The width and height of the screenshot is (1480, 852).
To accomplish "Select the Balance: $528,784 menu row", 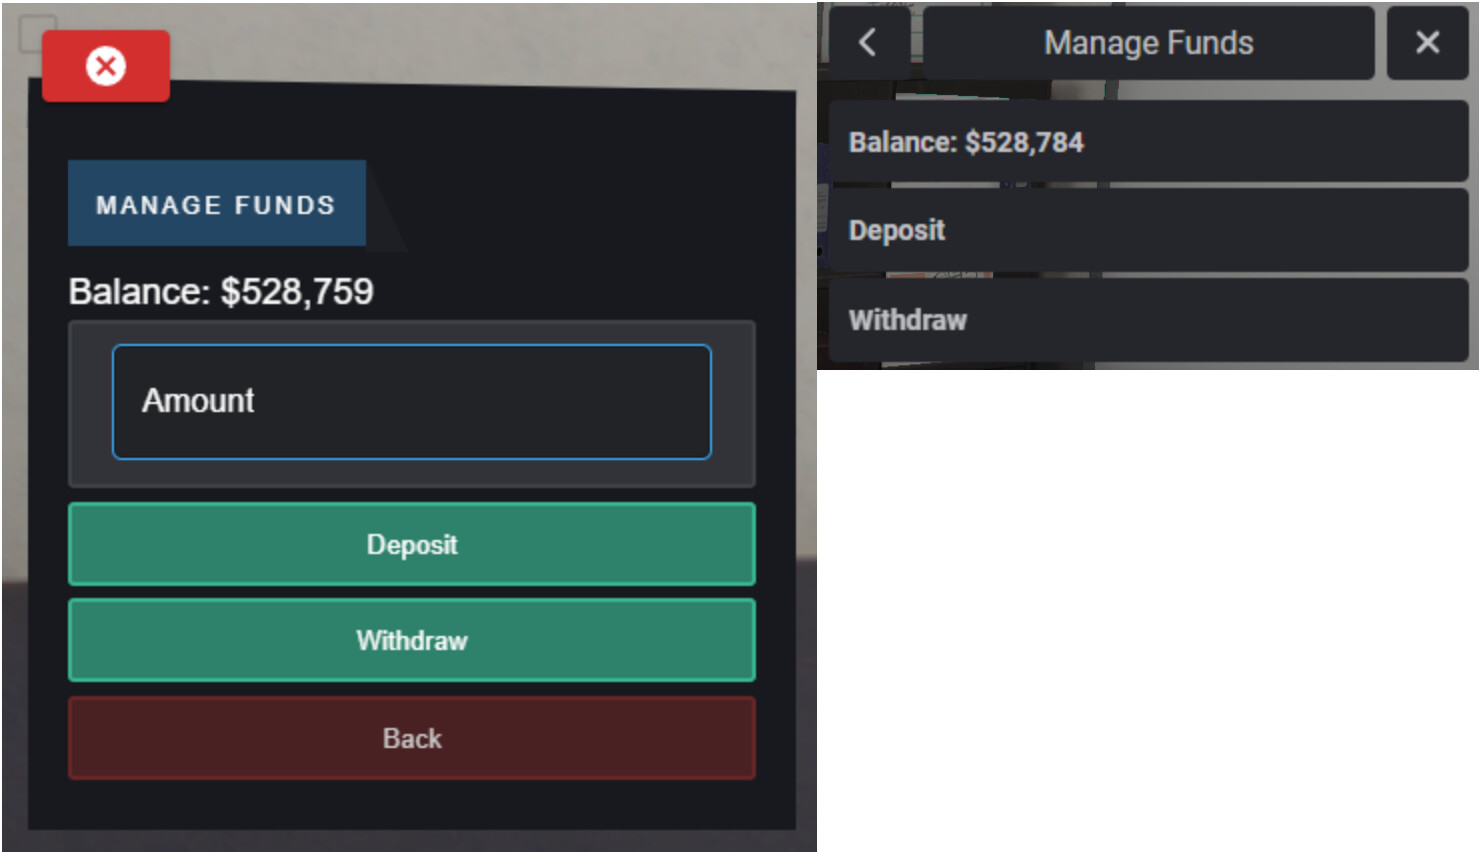I will [x=1148, y=141].
